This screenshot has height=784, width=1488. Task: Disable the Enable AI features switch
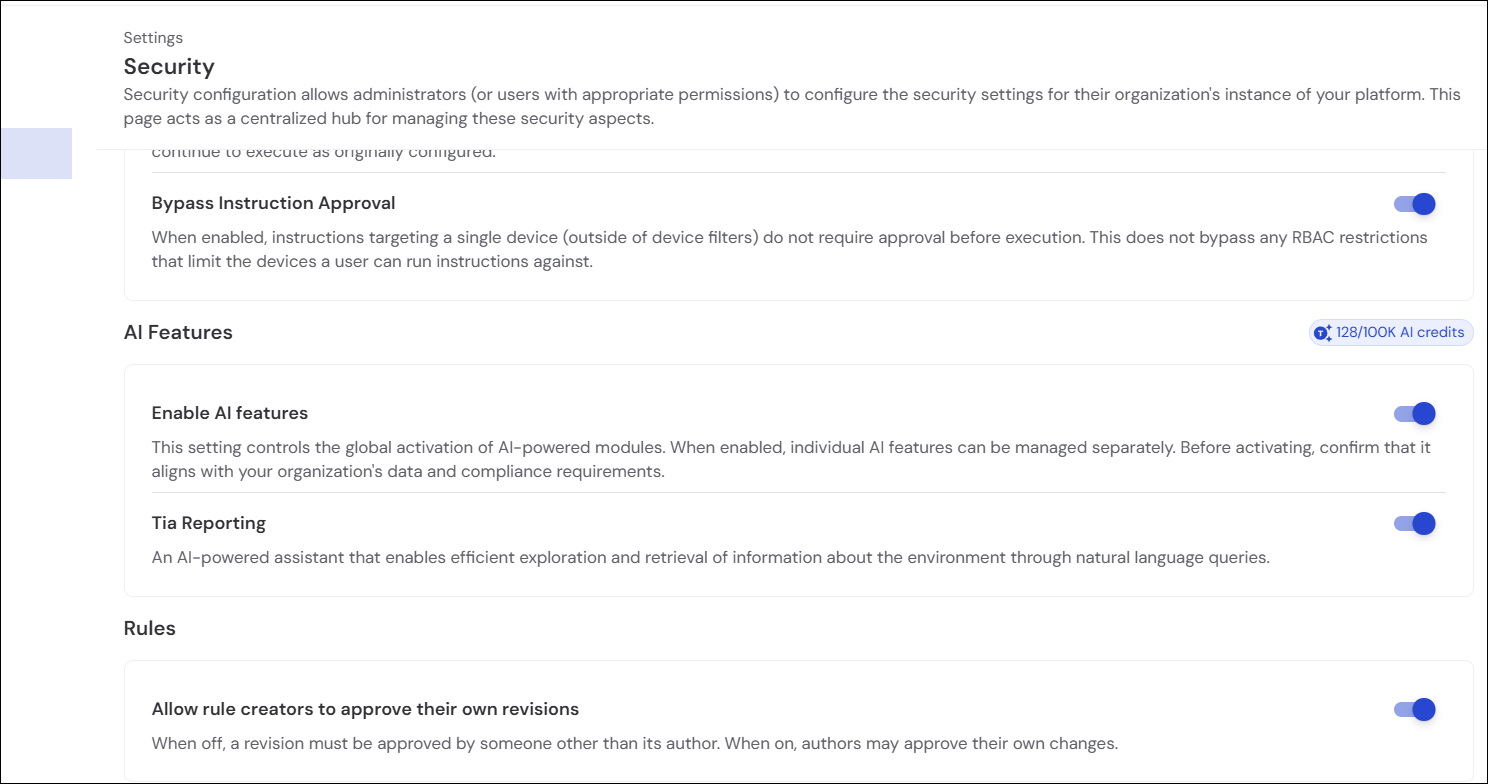(1415, 414)
